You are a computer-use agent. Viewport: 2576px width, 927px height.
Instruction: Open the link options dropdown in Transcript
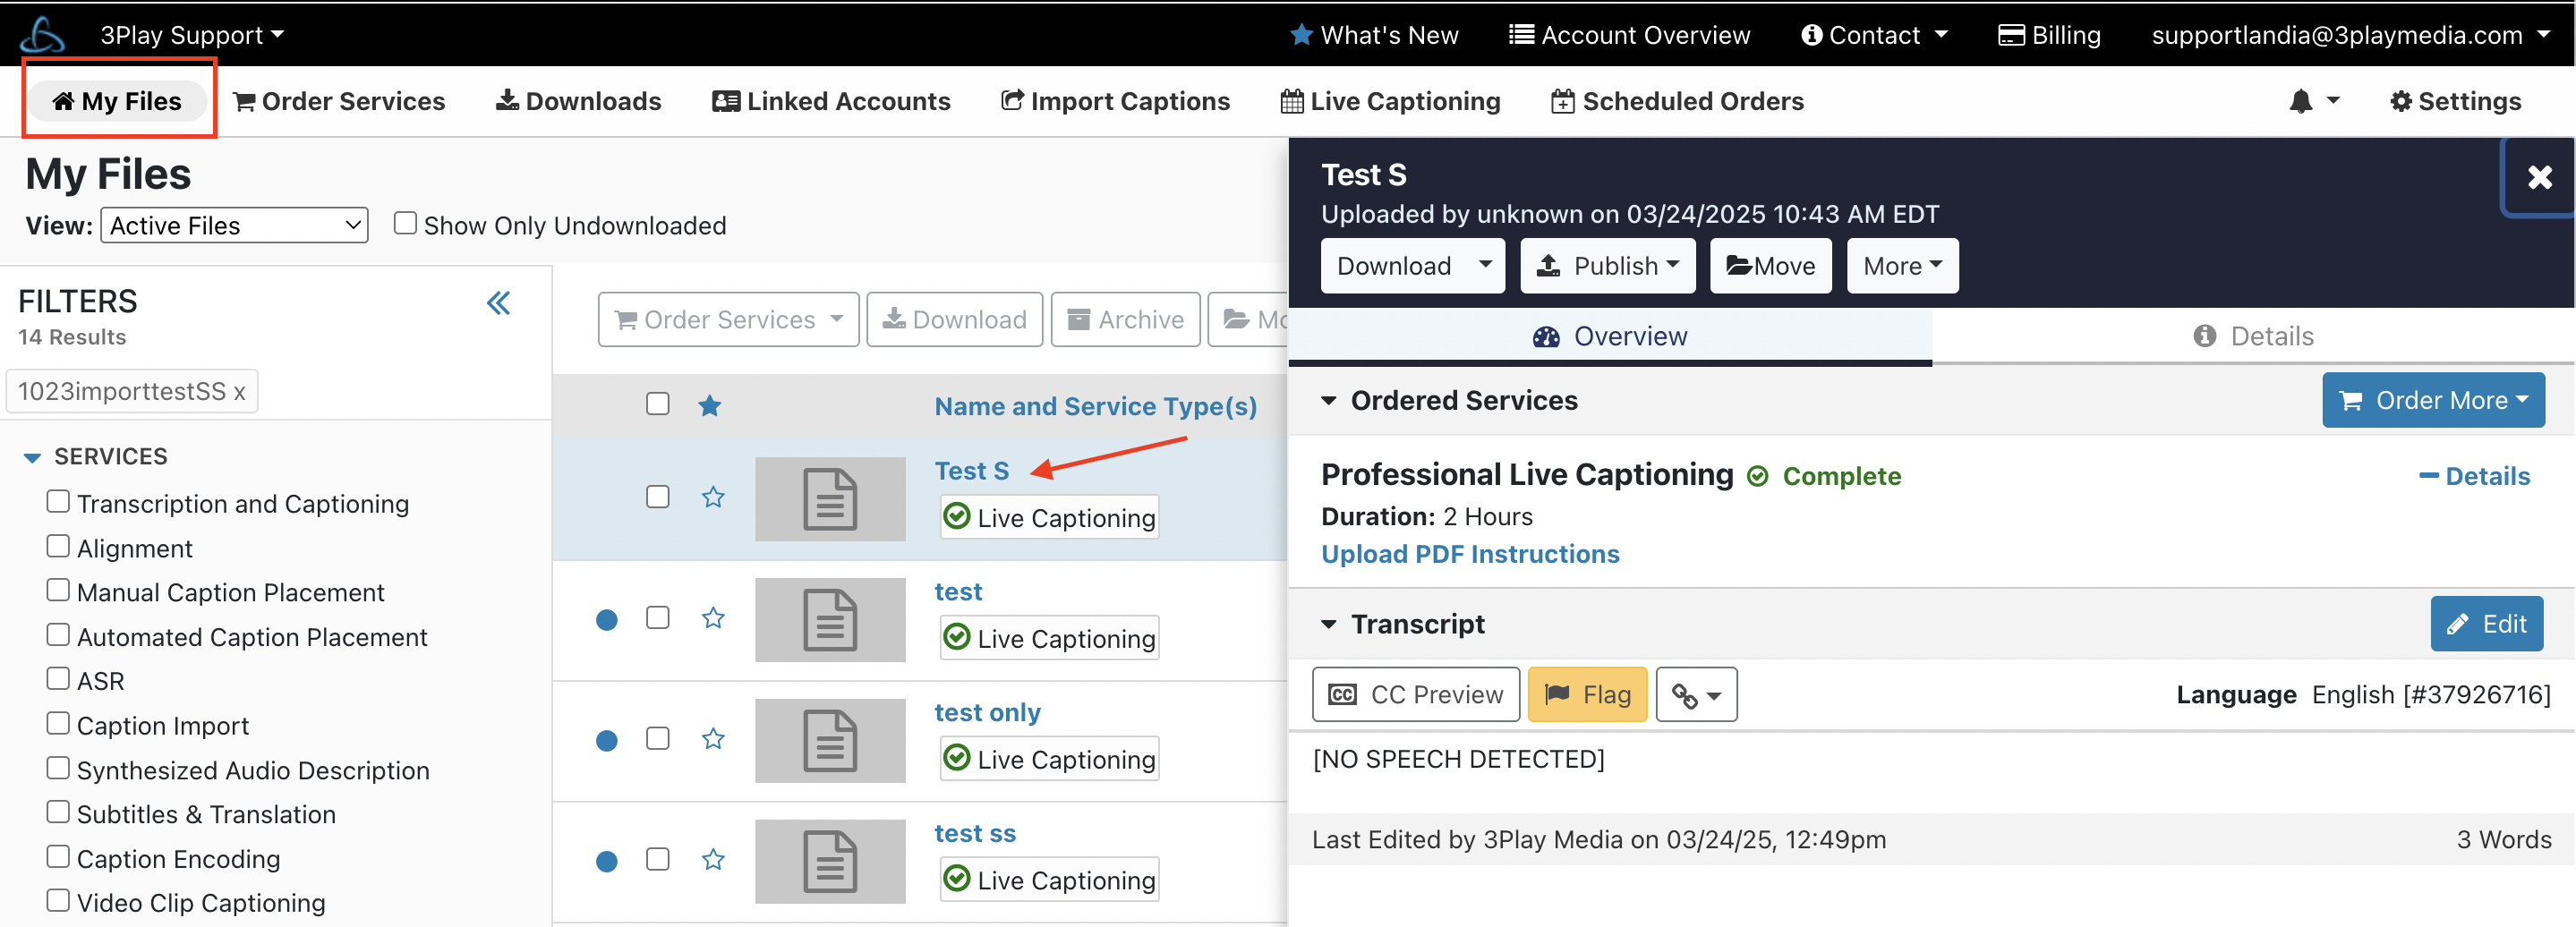[x=1696, y=695]
